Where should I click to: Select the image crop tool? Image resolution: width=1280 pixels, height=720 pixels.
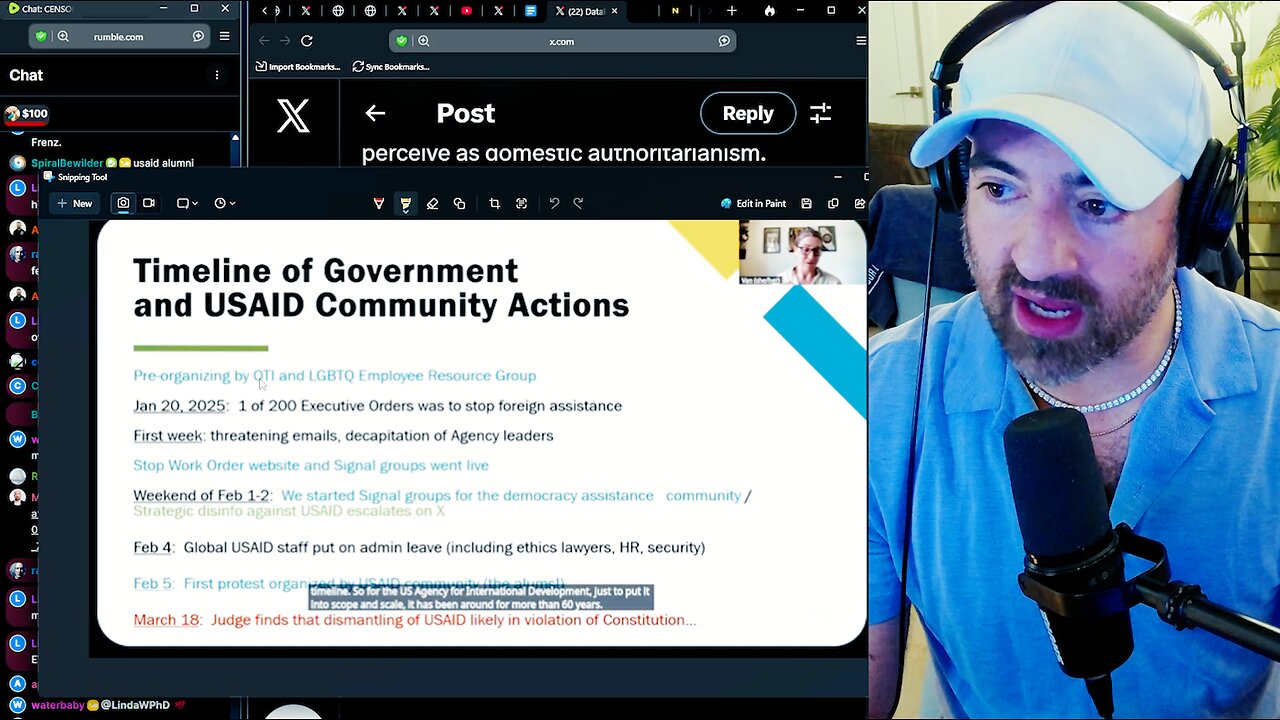click(494, 203)
